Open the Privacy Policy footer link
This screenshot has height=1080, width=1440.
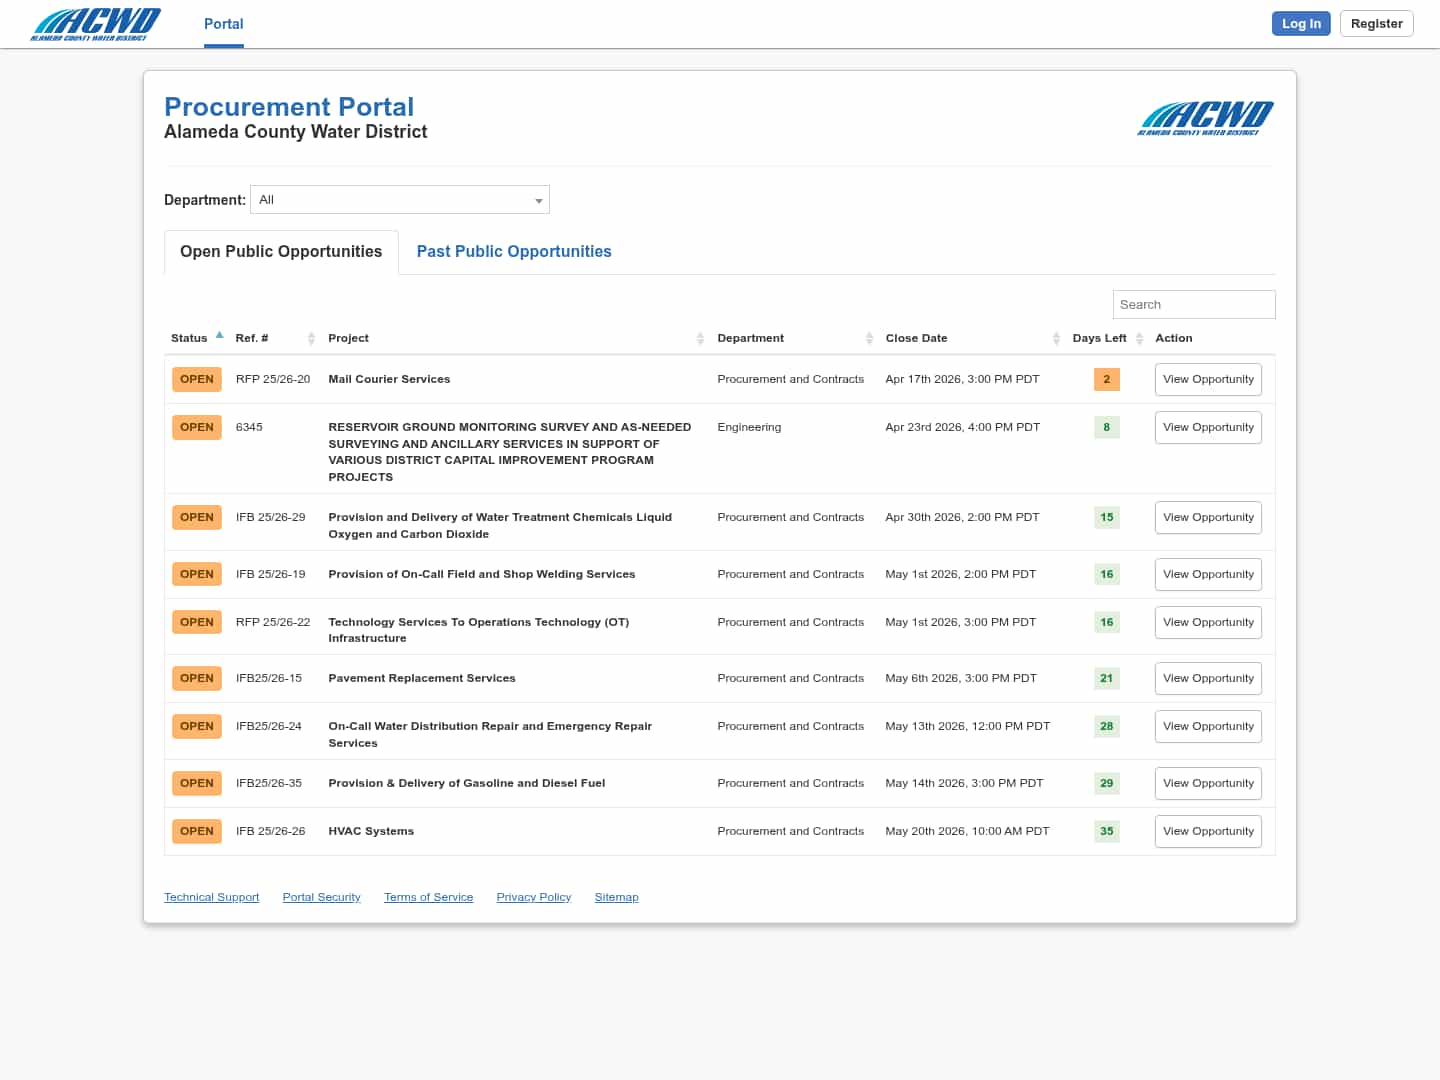pyautogui.click(x=533, y=898)
